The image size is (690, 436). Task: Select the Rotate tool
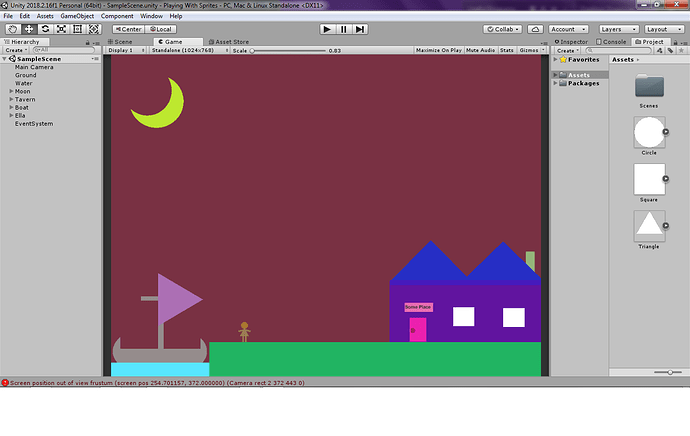(45, 29)
